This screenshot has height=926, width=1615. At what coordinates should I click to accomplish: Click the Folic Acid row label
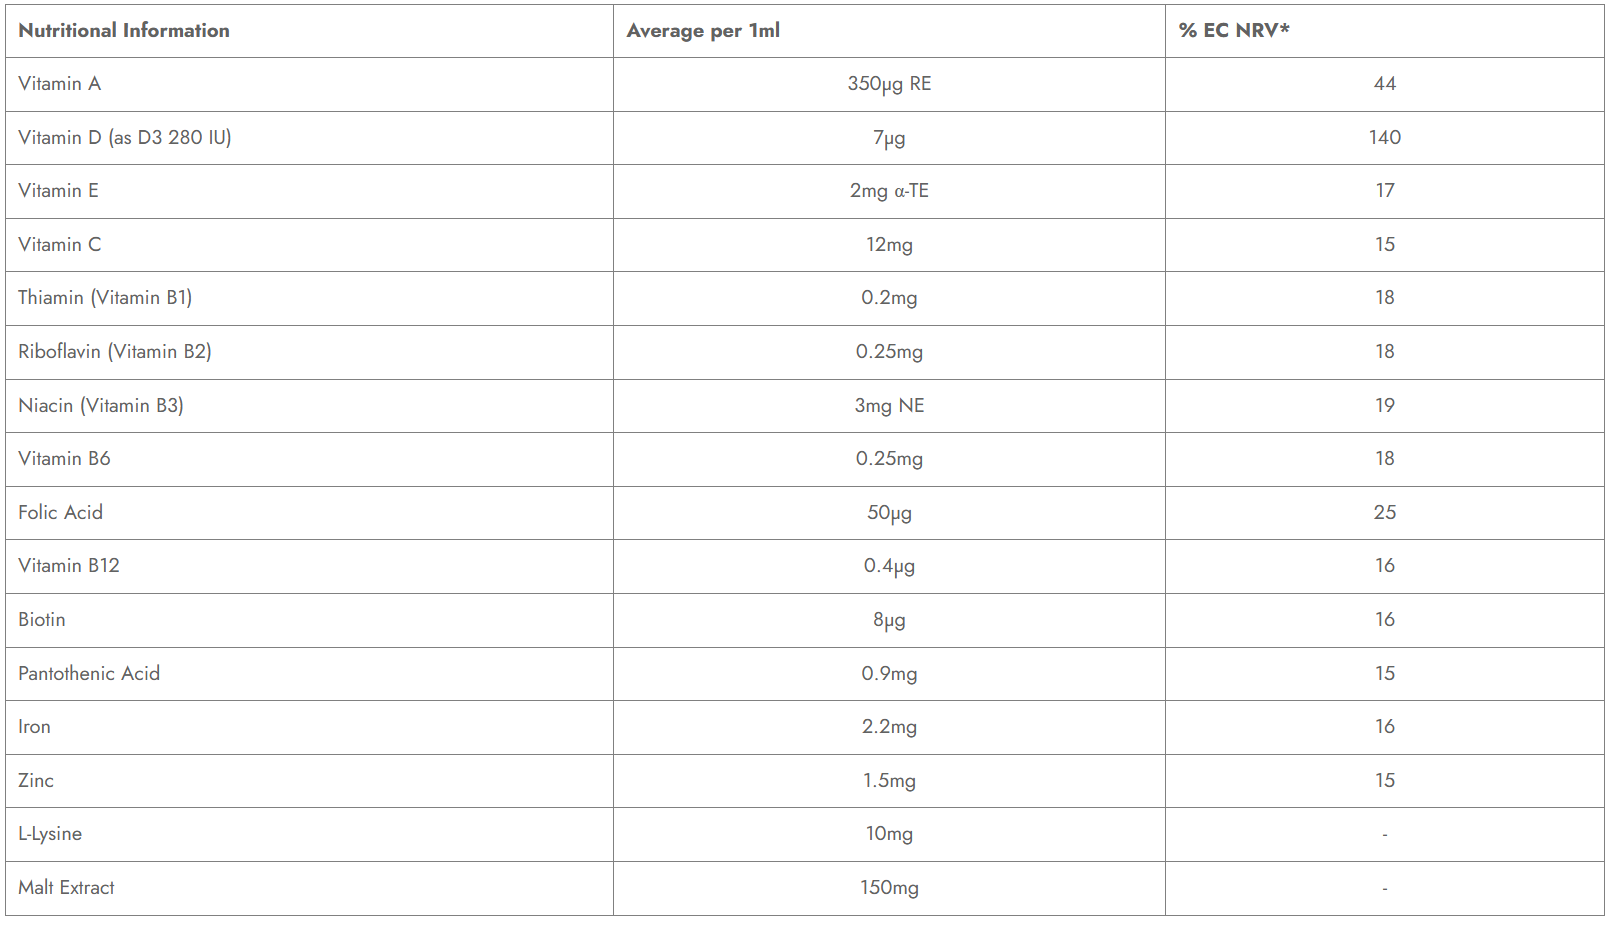pos(61,513)
